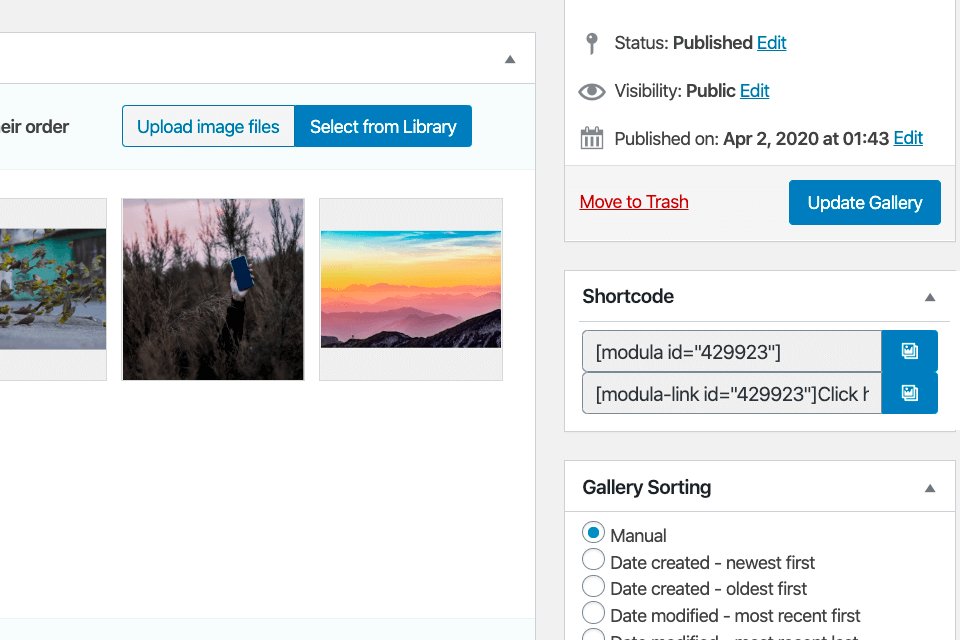
Task: Move the gallery to trash
Action: click(634, 202)
